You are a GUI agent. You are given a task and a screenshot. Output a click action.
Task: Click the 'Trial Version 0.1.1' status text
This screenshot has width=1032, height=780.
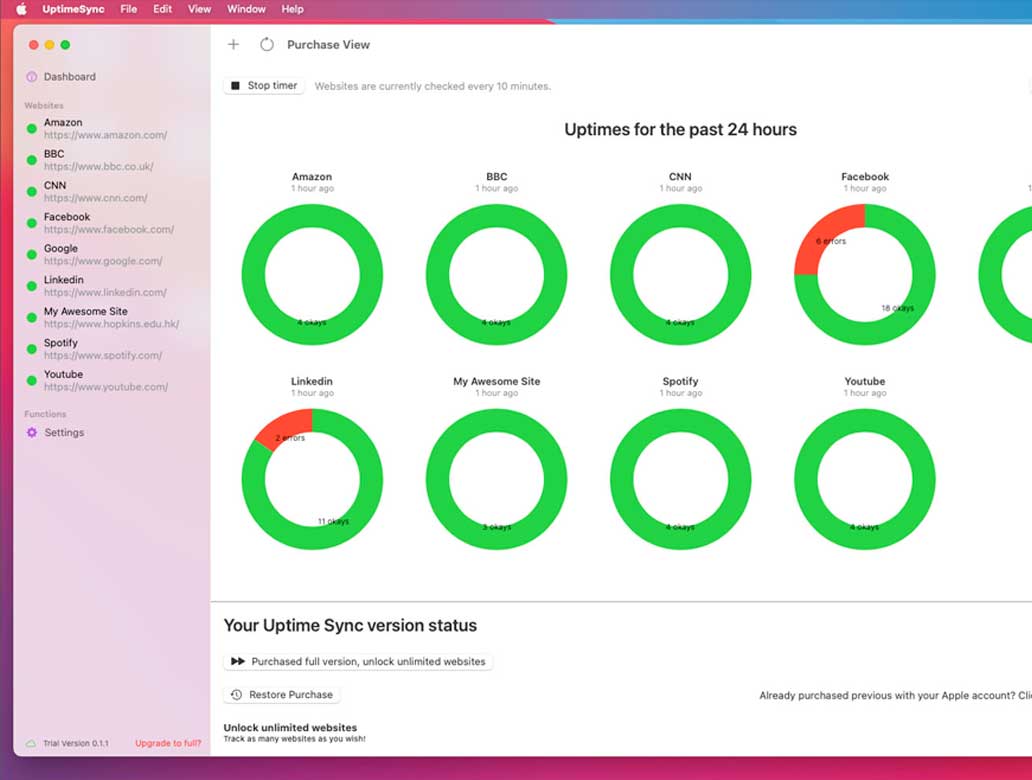pos(76,743)
